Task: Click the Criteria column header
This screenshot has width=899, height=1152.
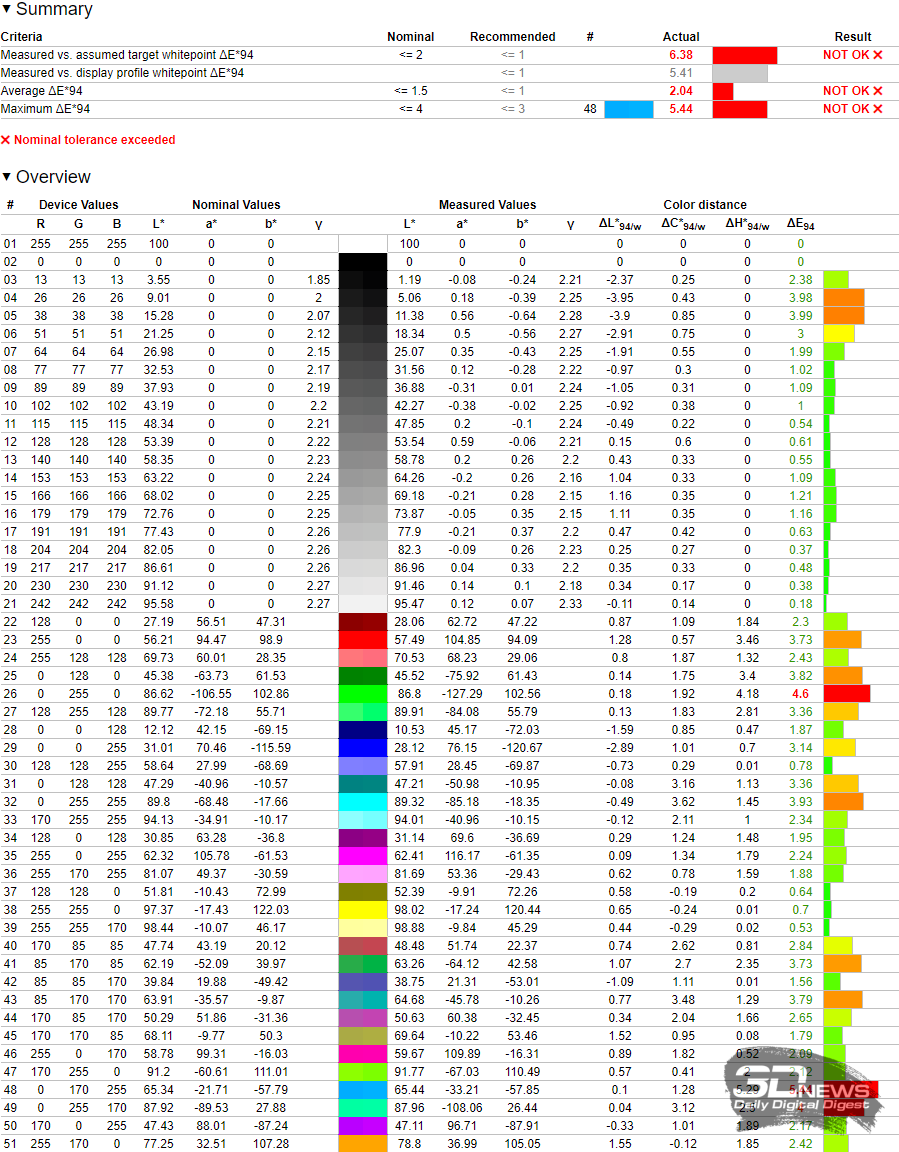Action: (22, 37)
